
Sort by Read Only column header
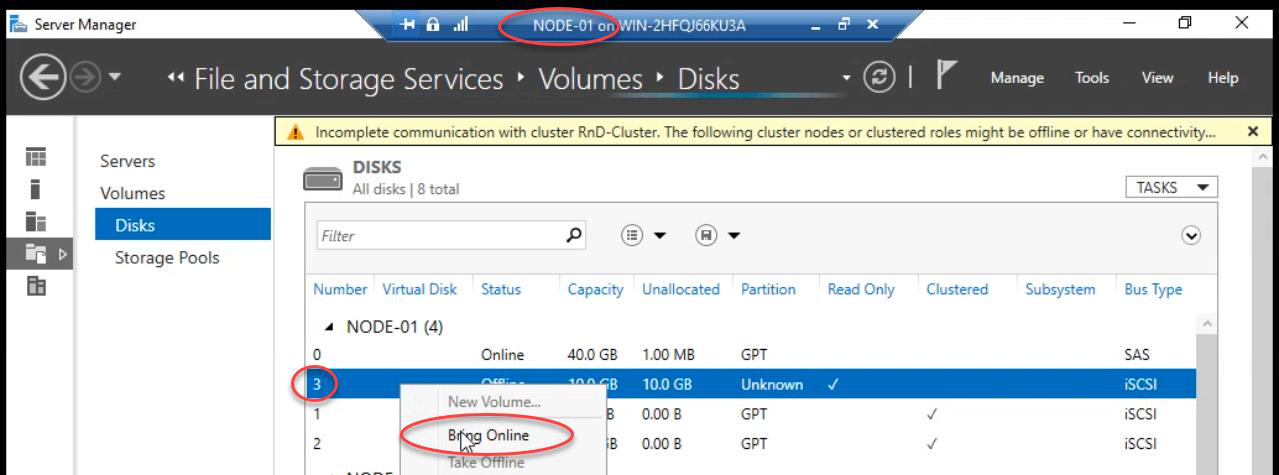pos(861,289)
